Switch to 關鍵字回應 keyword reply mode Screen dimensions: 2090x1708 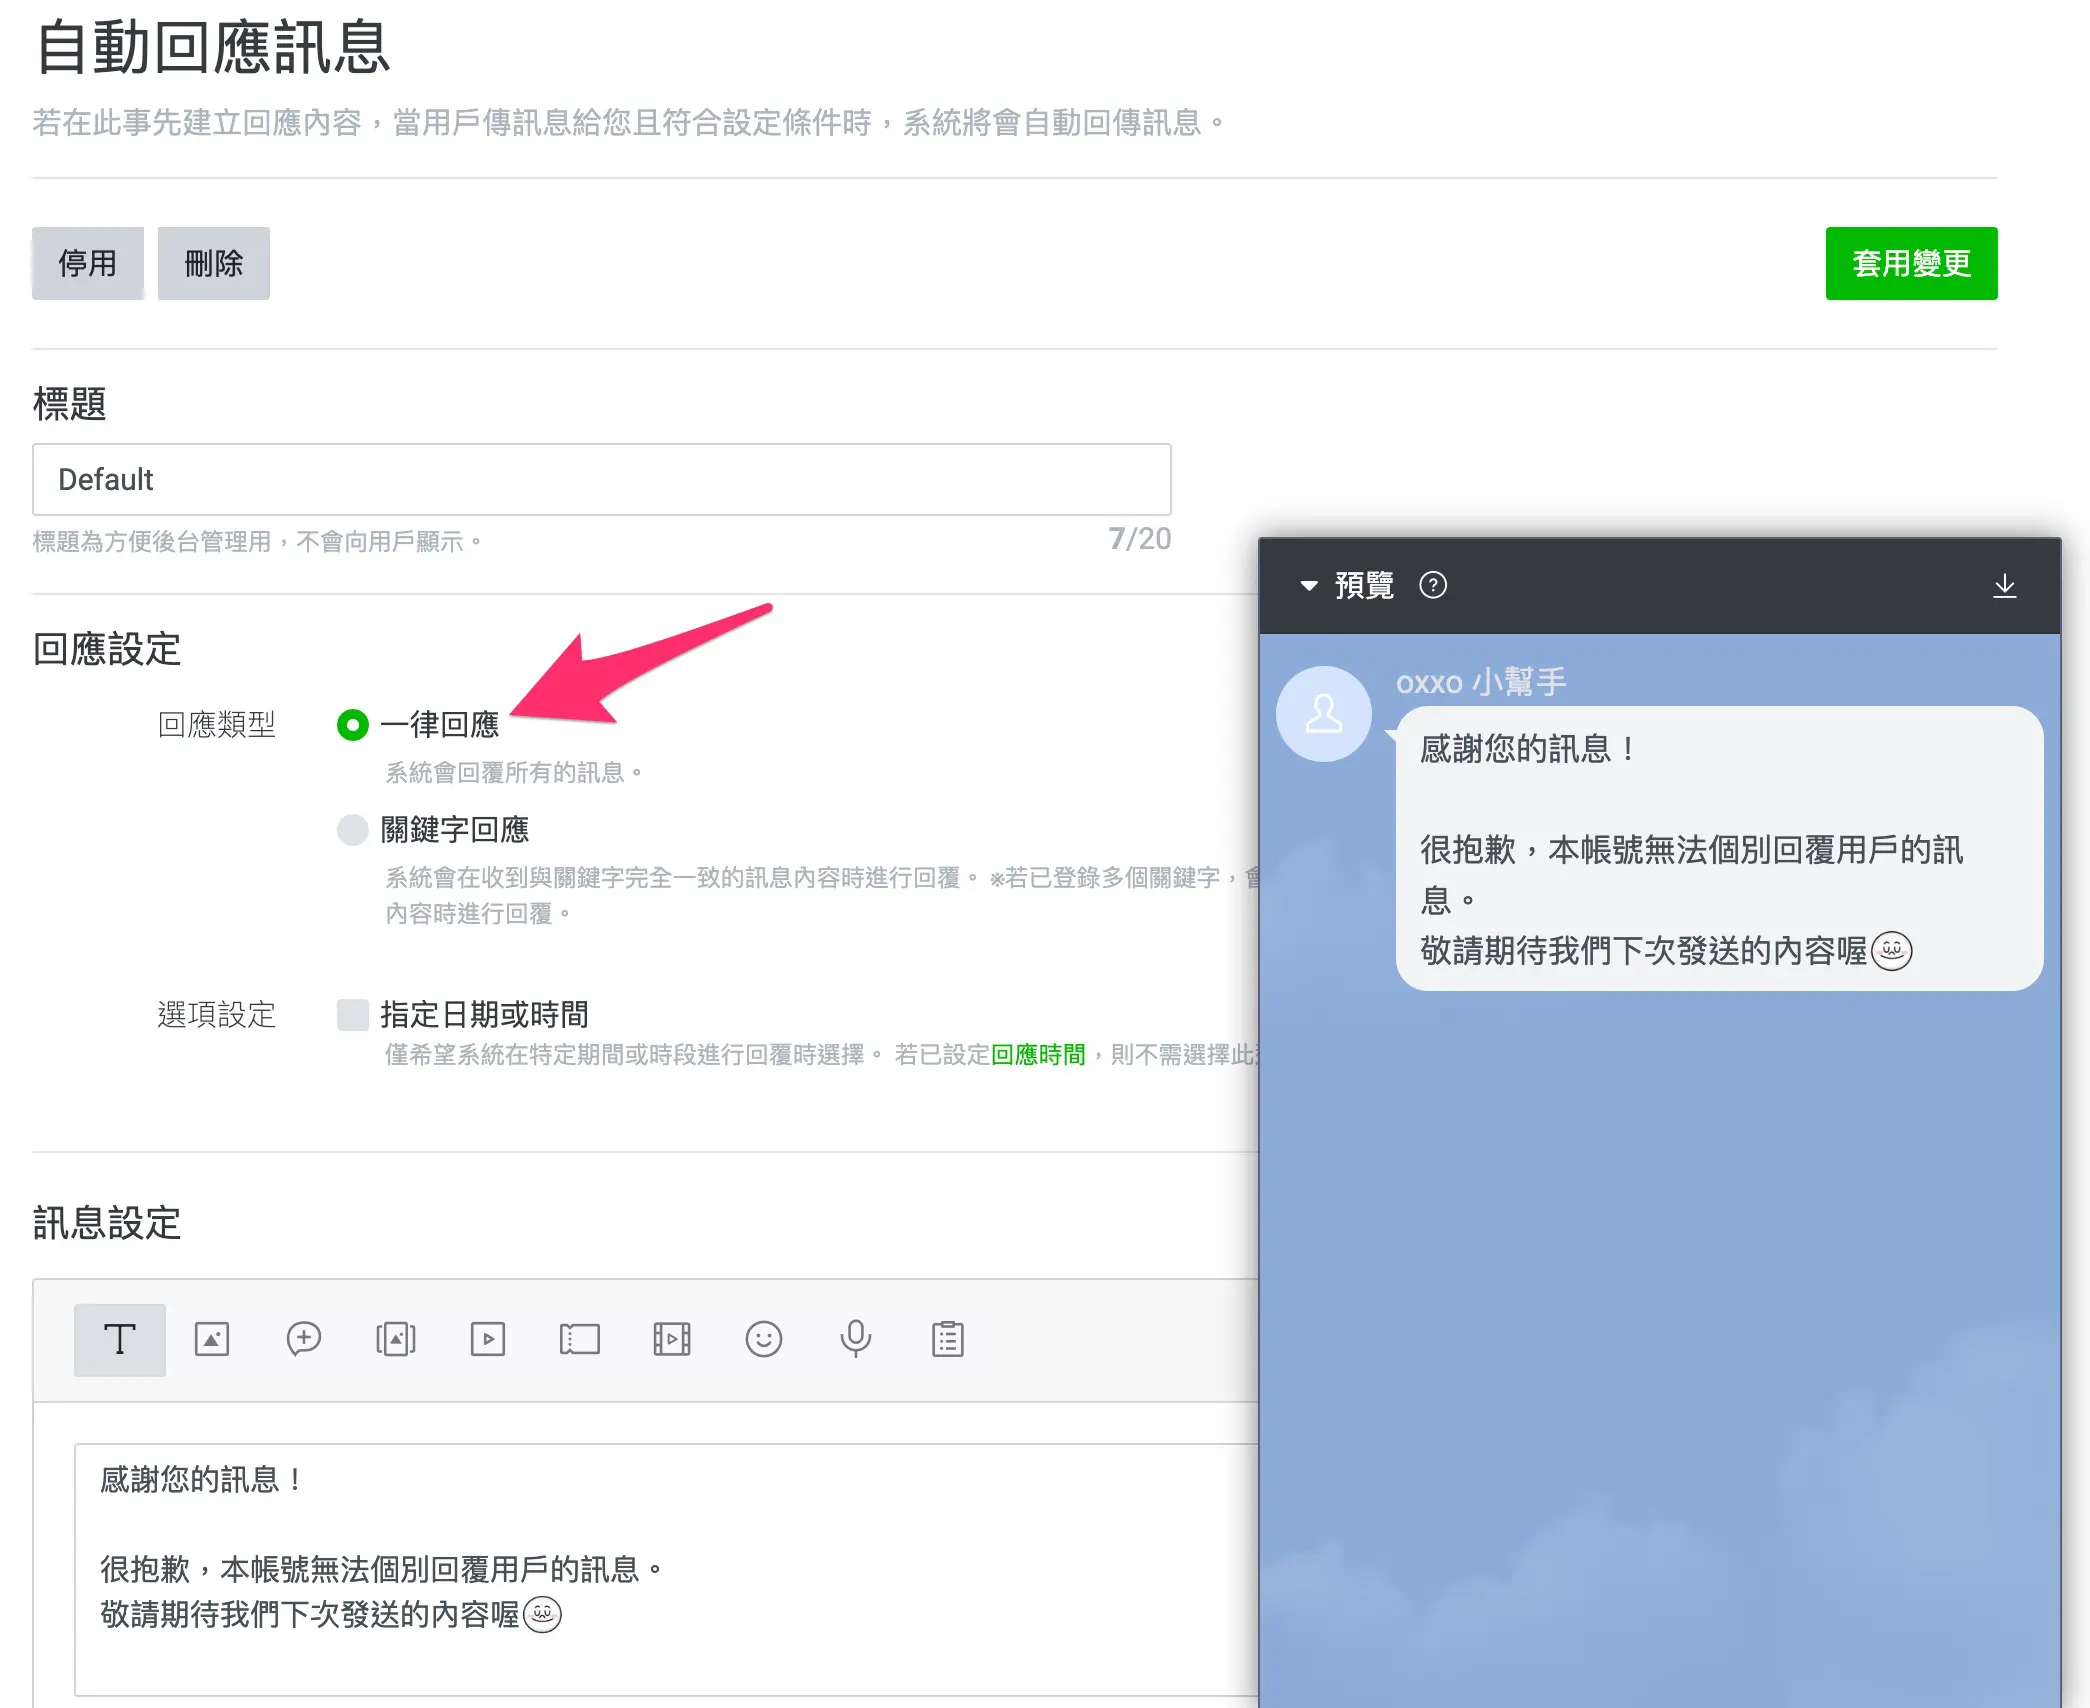point(353,831)
